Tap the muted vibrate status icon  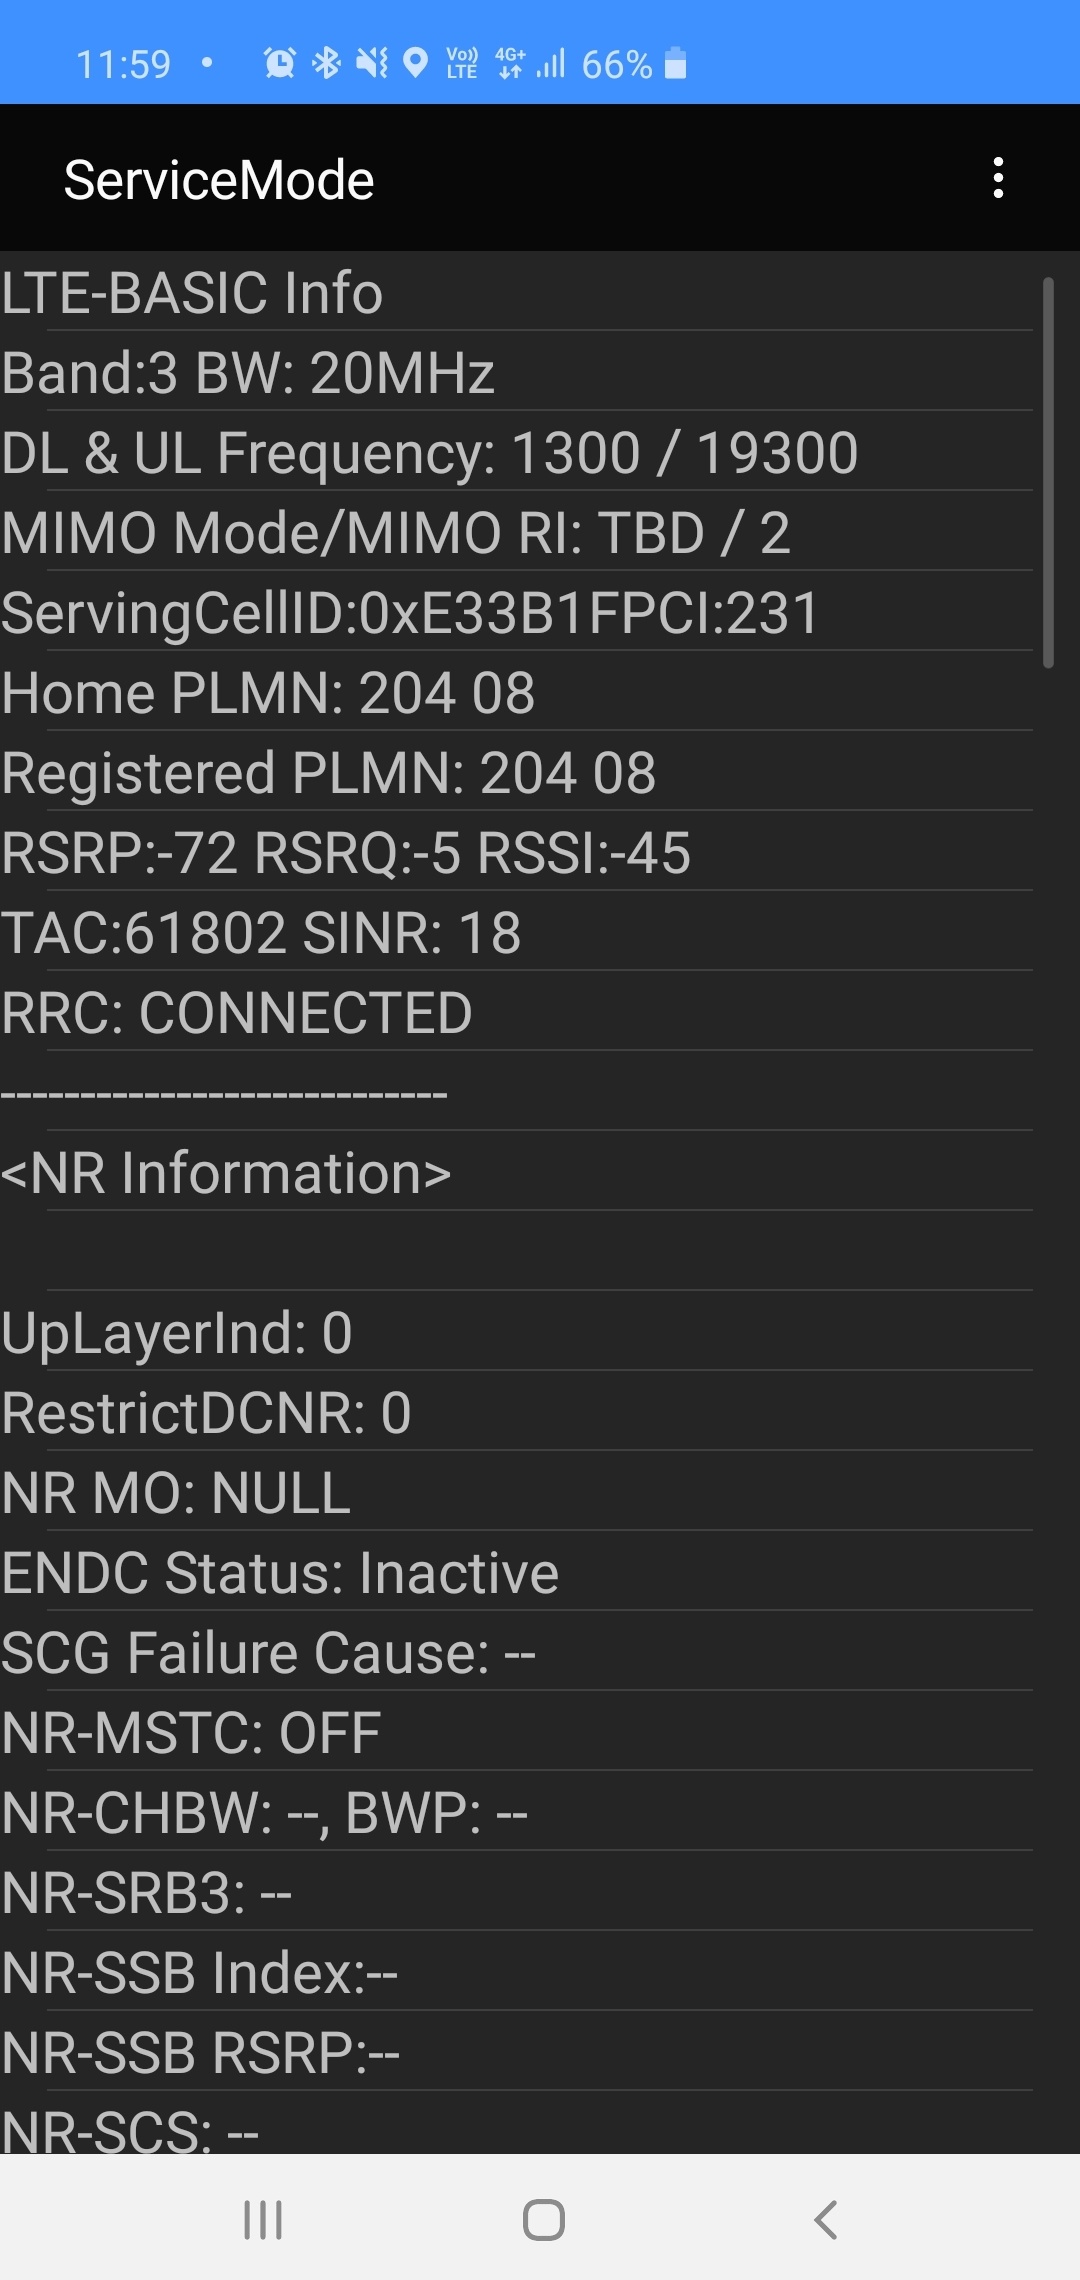(372, 64)
